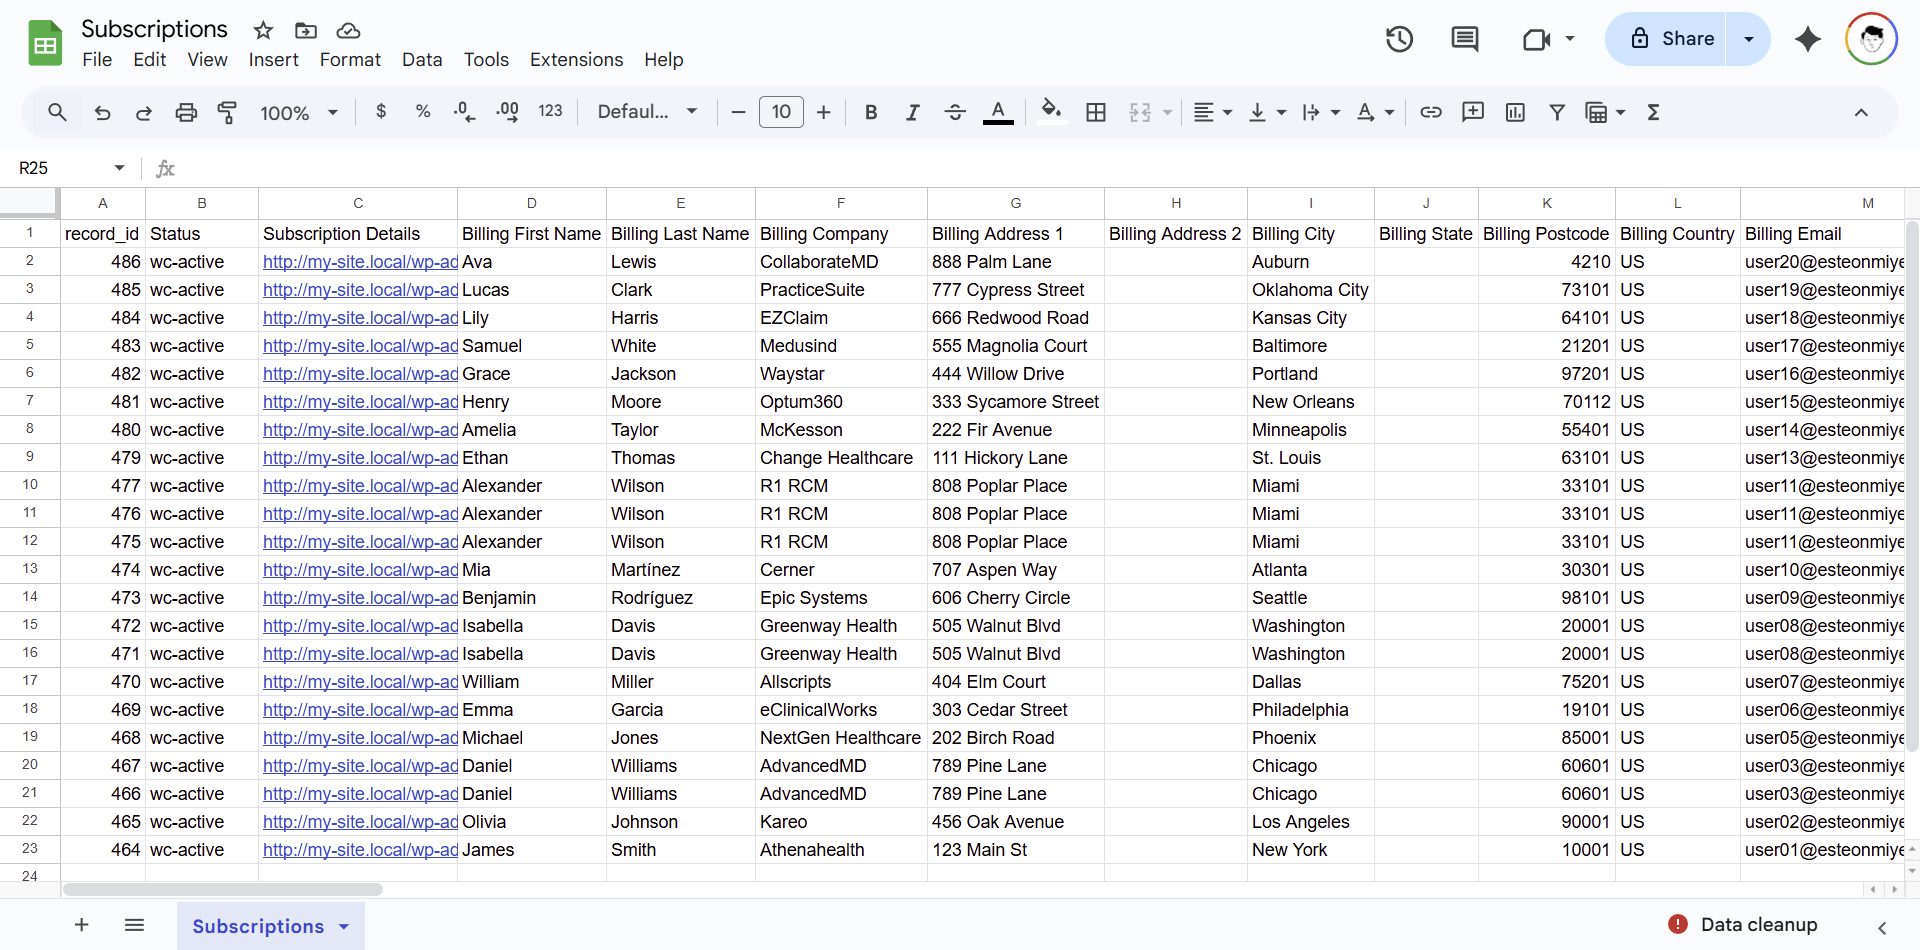Start a meeting via camera icon
The image size is (1920, 950).
tap(1536, 39)
